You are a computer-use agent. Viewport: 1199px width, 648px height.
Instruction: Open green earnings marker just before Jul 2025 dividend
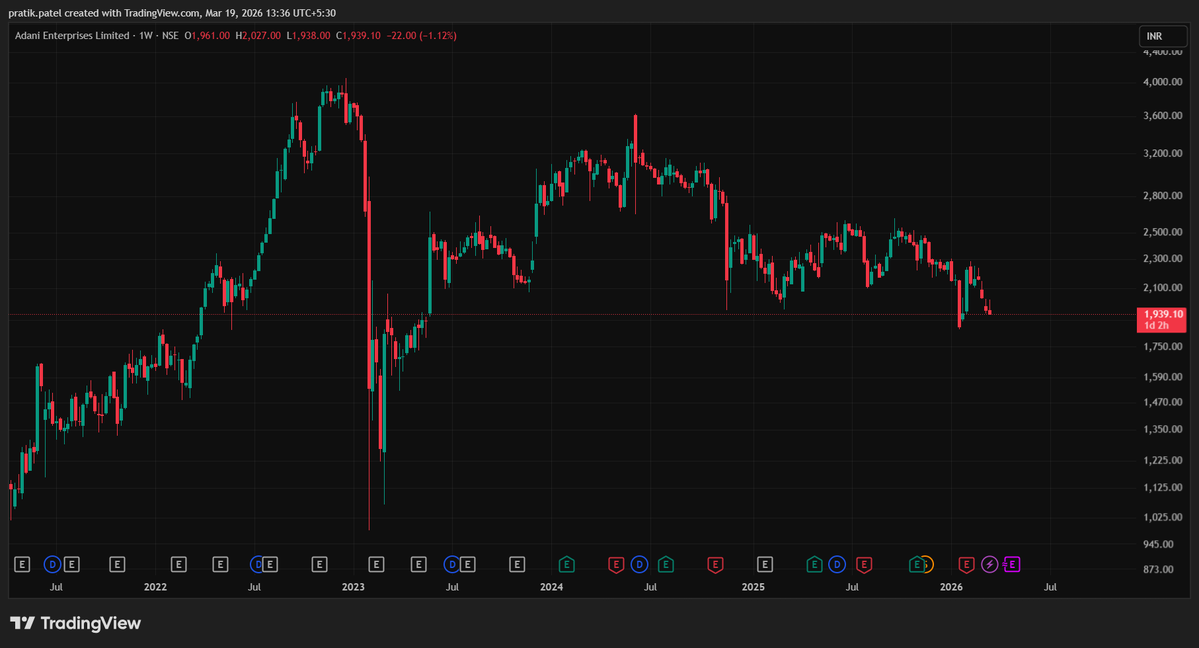814,565
